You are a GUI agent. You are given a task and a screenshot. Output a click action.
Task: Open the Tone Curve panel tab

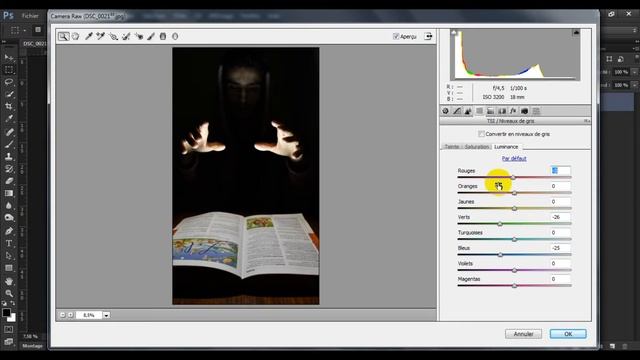click(457, 111)
